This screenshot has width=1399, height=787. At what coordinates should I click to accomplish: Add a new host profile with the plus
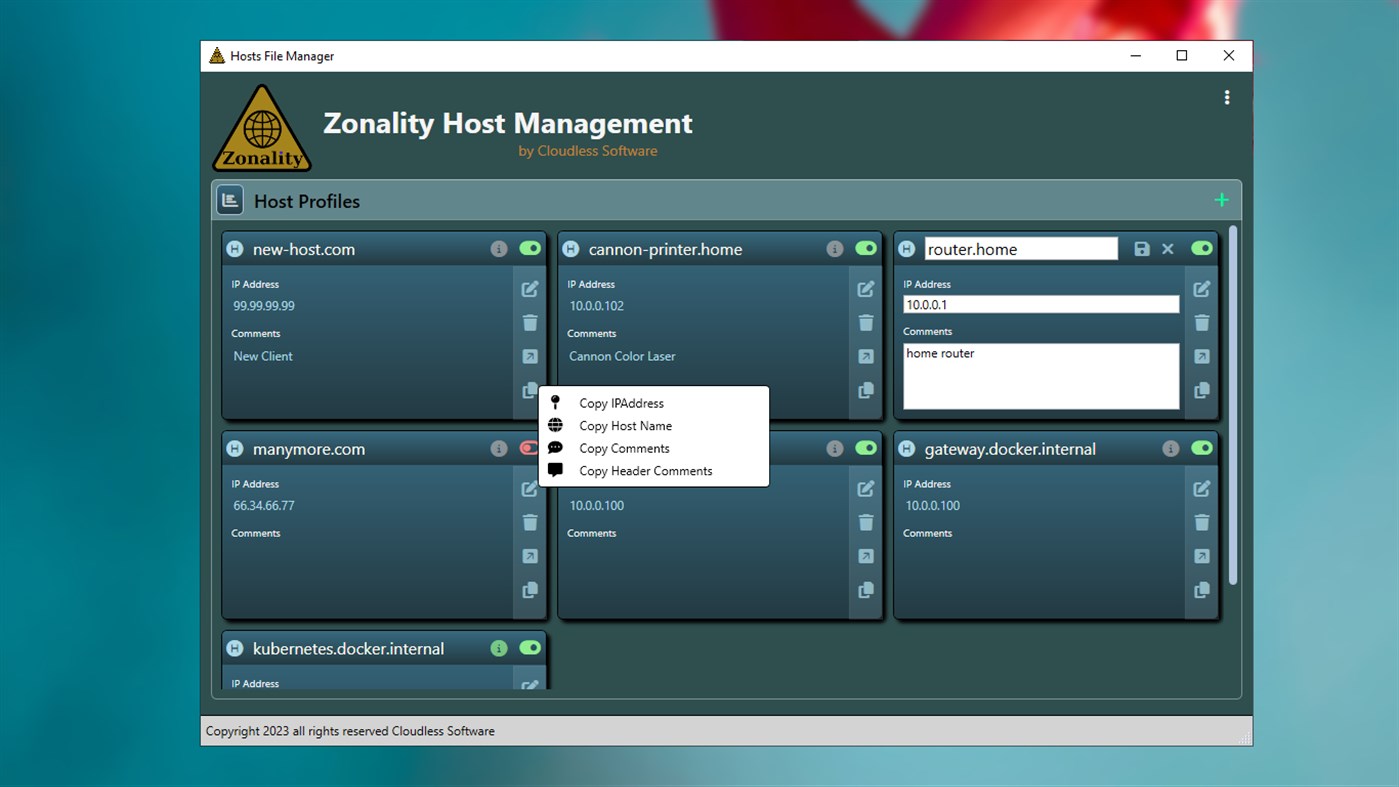pyautogui.click(x=1221, y=199)
